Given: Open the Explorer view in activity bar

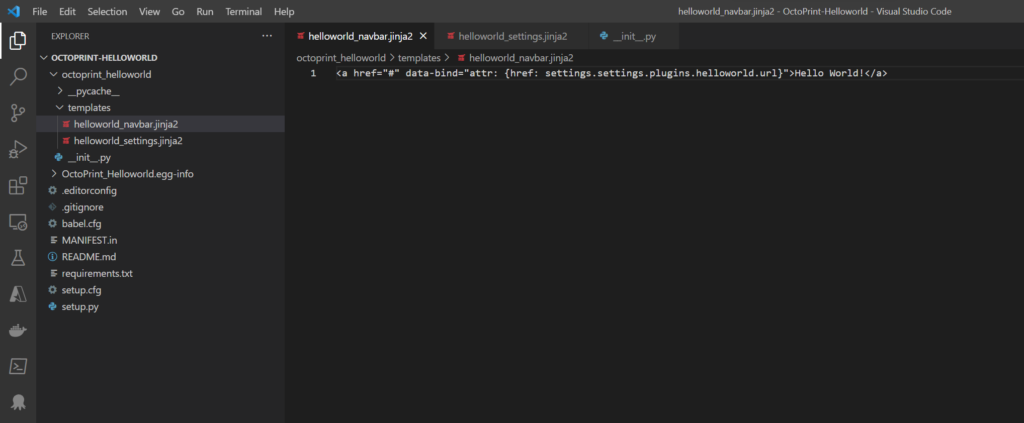Looking at the screenshot, I should coord(18,41).
